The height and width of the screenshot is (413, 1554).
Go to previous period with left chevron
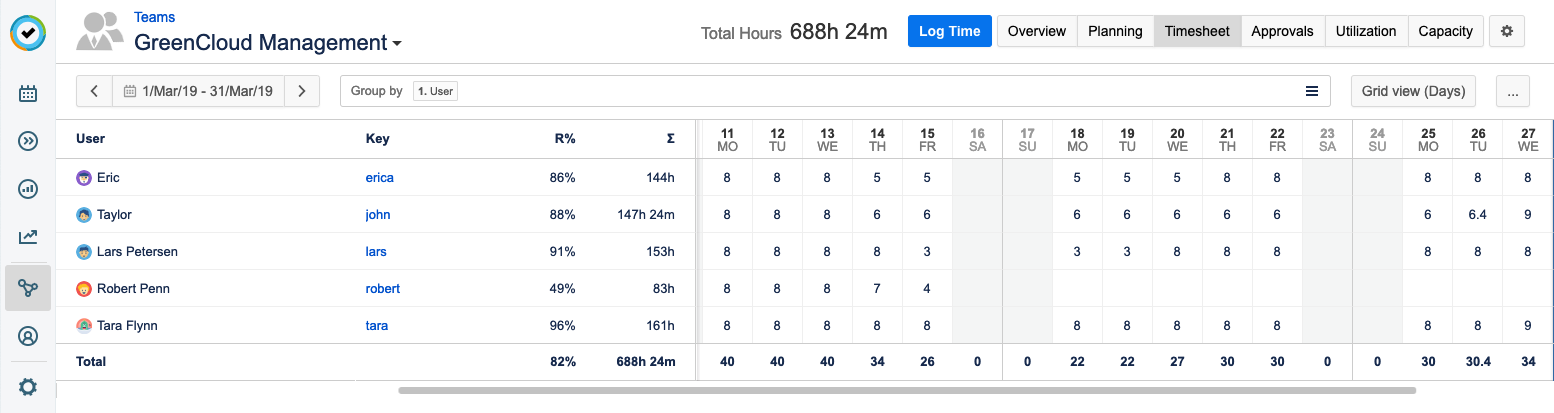94,91
